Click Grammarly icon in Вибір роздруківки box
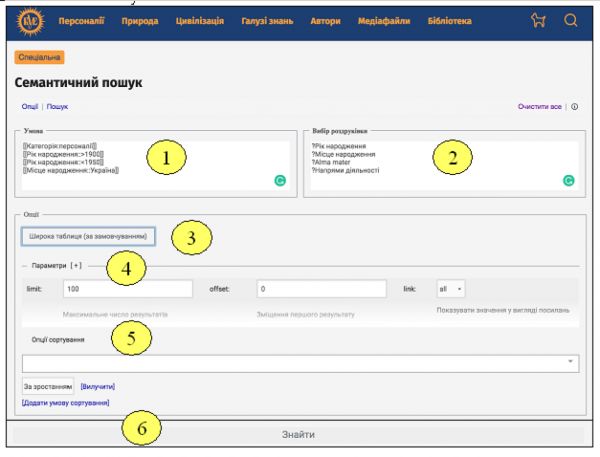The image size is (600, 457). coord(569,180)
